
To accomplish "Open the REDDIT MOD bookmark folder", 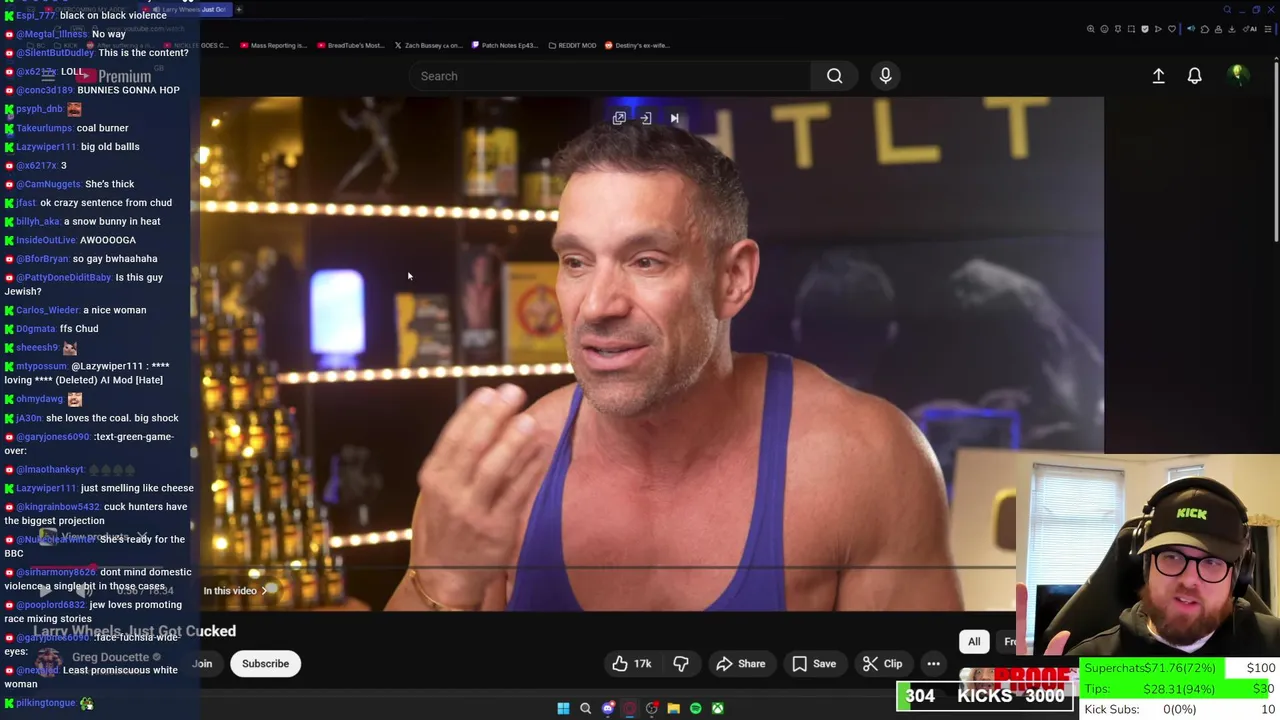I will (572, 45).
